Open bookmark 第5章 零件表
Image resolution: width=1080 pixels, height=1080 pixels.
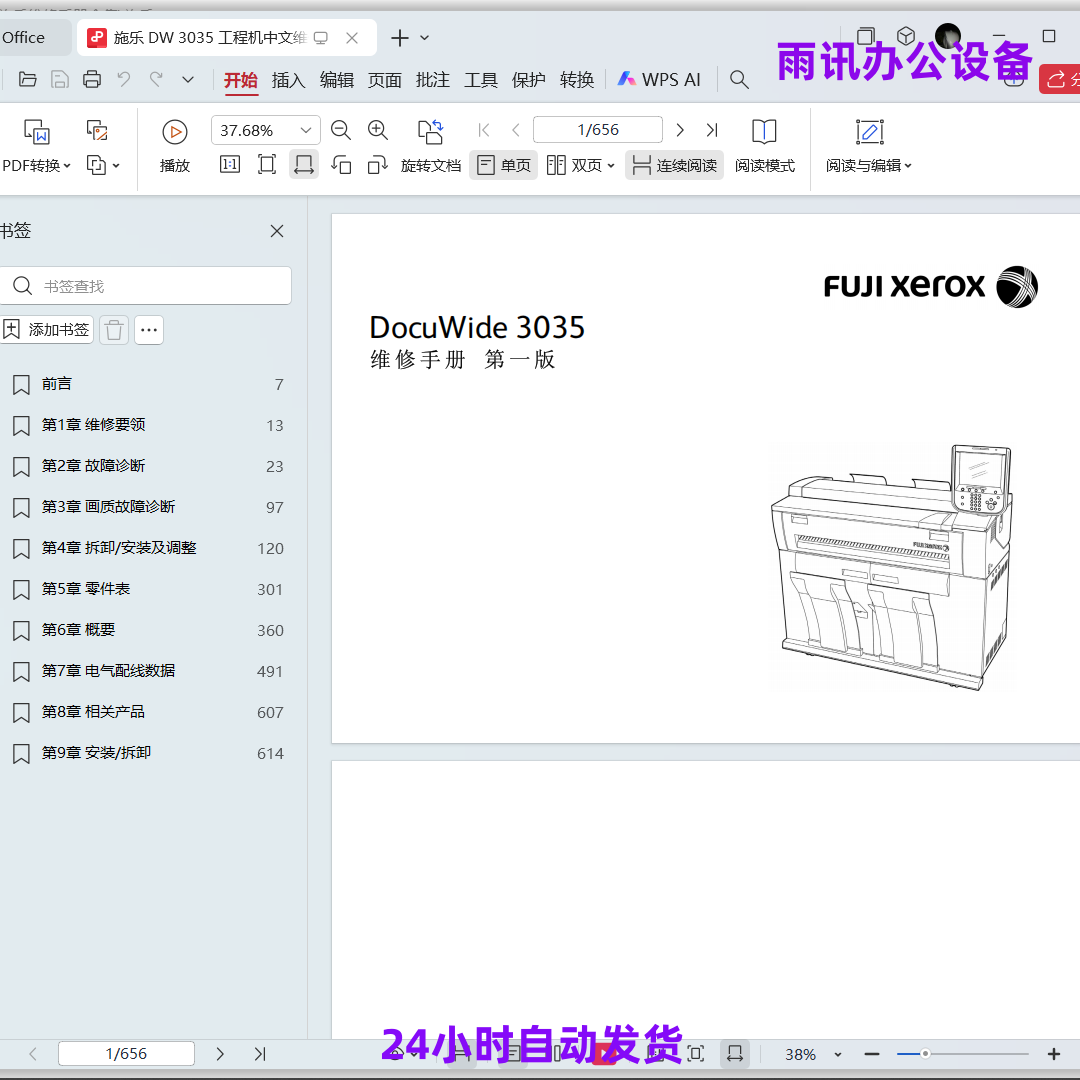pyautogui.click(x=147, y=589)
